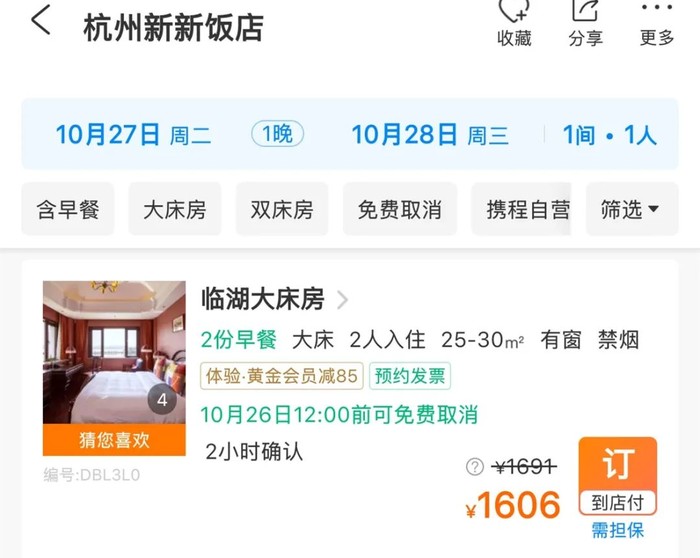The image size is (700, 558).
Task: Open the 临湖大床房 room photo thumbnail
Action: point(114,352)
